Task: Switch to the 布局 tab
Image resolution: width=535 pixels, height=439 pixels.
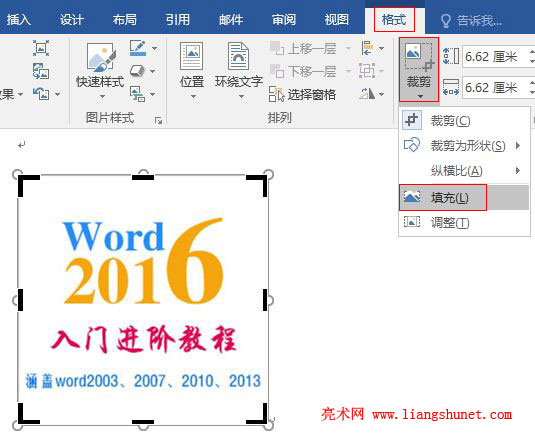Action: 125,20
